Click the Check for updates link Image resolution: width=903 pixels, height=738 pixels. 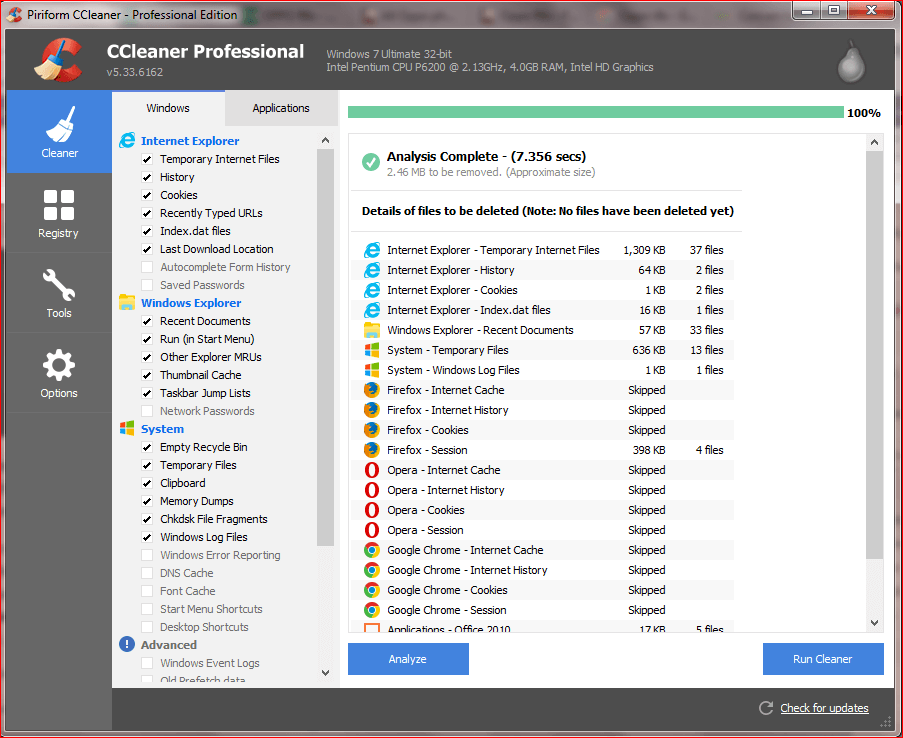(824, 708)
